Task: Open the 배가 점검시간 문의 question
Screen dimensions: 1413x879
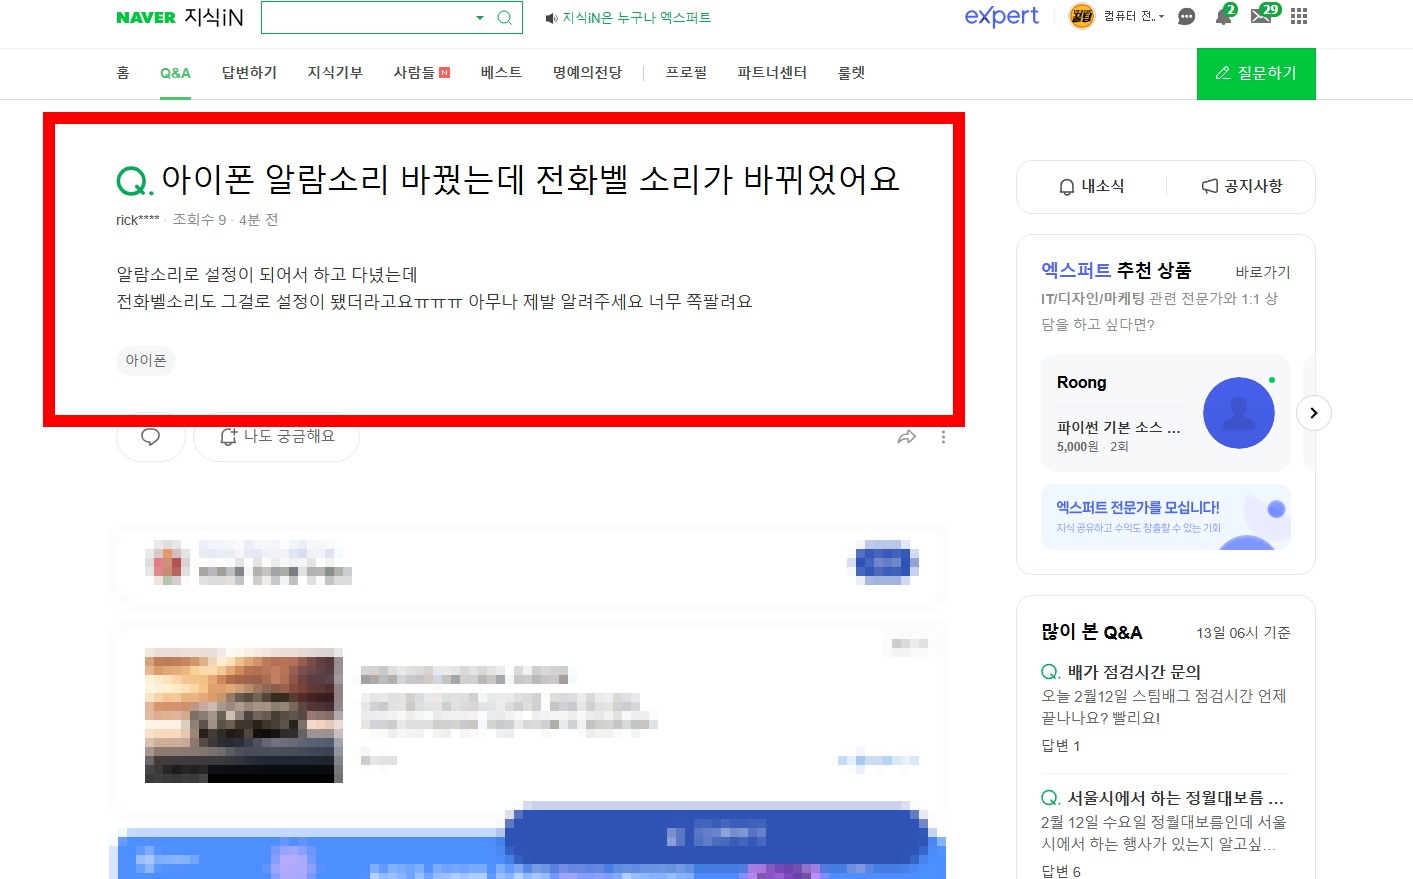Action: [x=1134, y=672]
